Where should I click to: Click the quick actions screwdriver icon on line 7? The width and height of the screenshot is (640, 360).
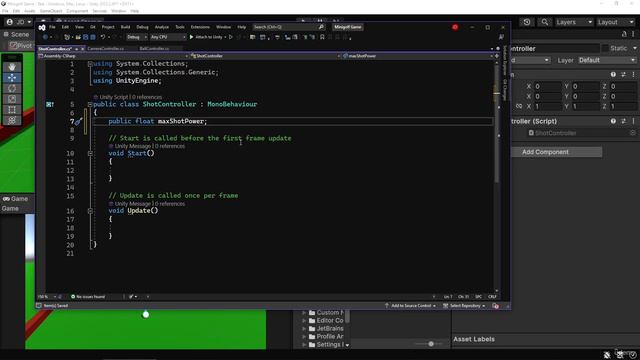(x=78, y=121)
